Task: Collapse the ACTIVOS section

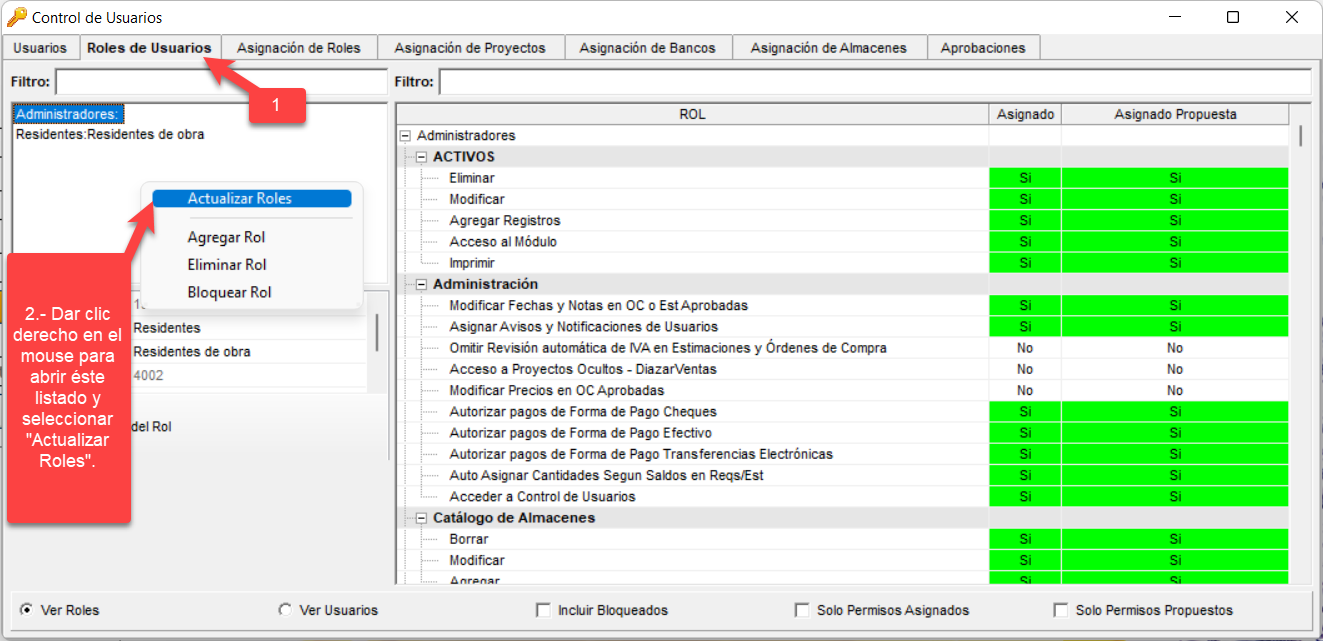Action: tap(424, 157)
